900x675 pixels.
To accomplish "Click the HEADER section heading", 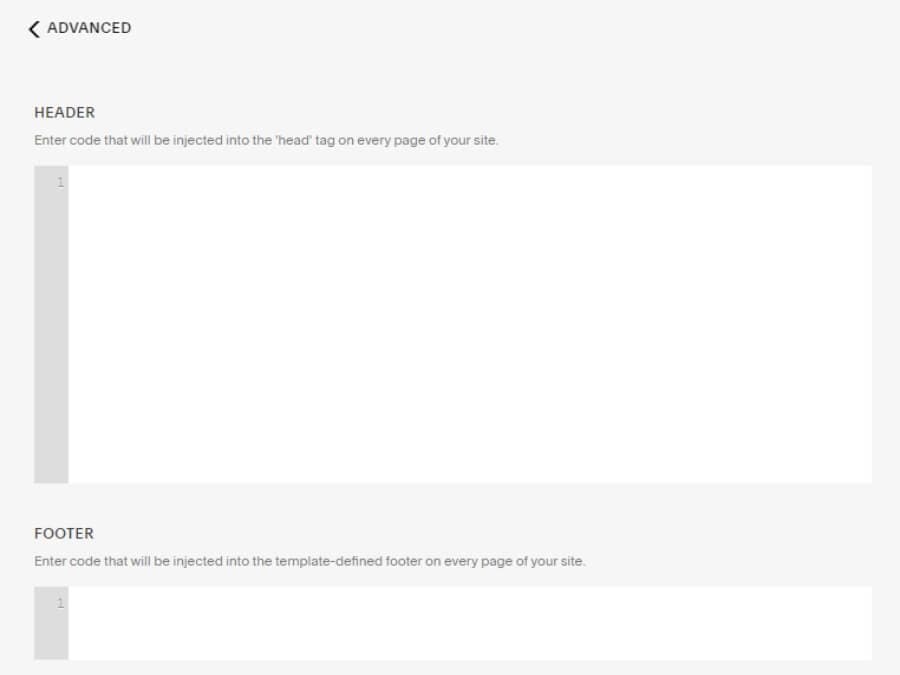I will point(64,113).
